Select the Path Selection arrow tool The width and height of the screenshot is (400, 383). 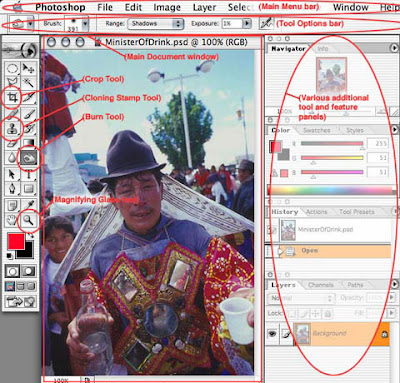click(x=12, y=174)
